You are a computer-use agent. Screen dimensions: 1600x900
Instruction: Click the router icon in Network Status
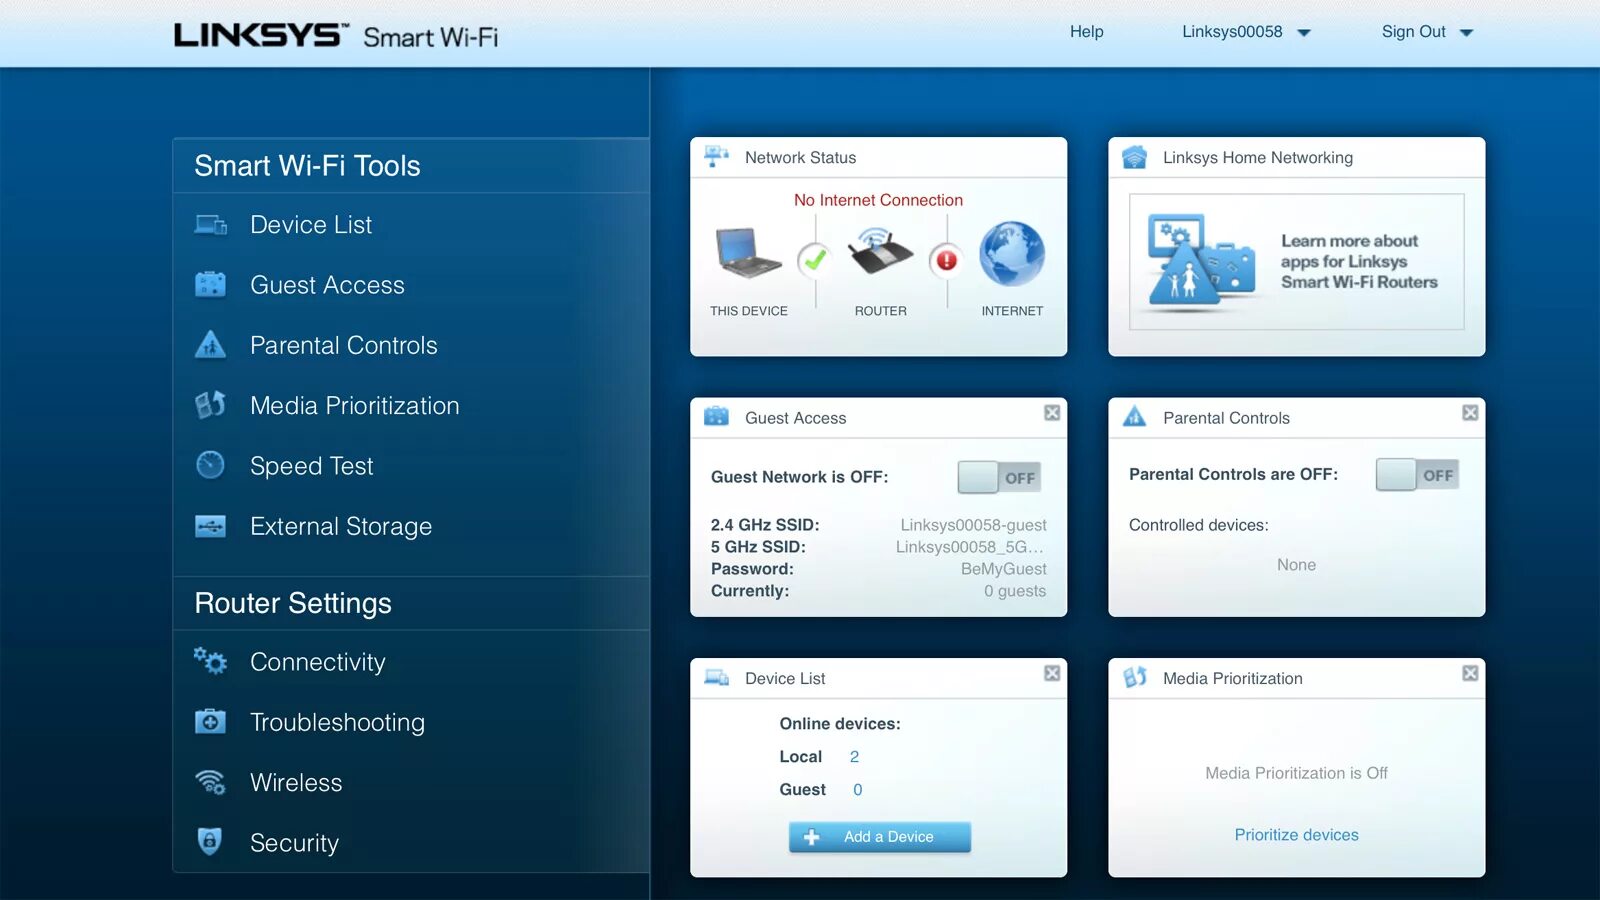coord(880,252)
